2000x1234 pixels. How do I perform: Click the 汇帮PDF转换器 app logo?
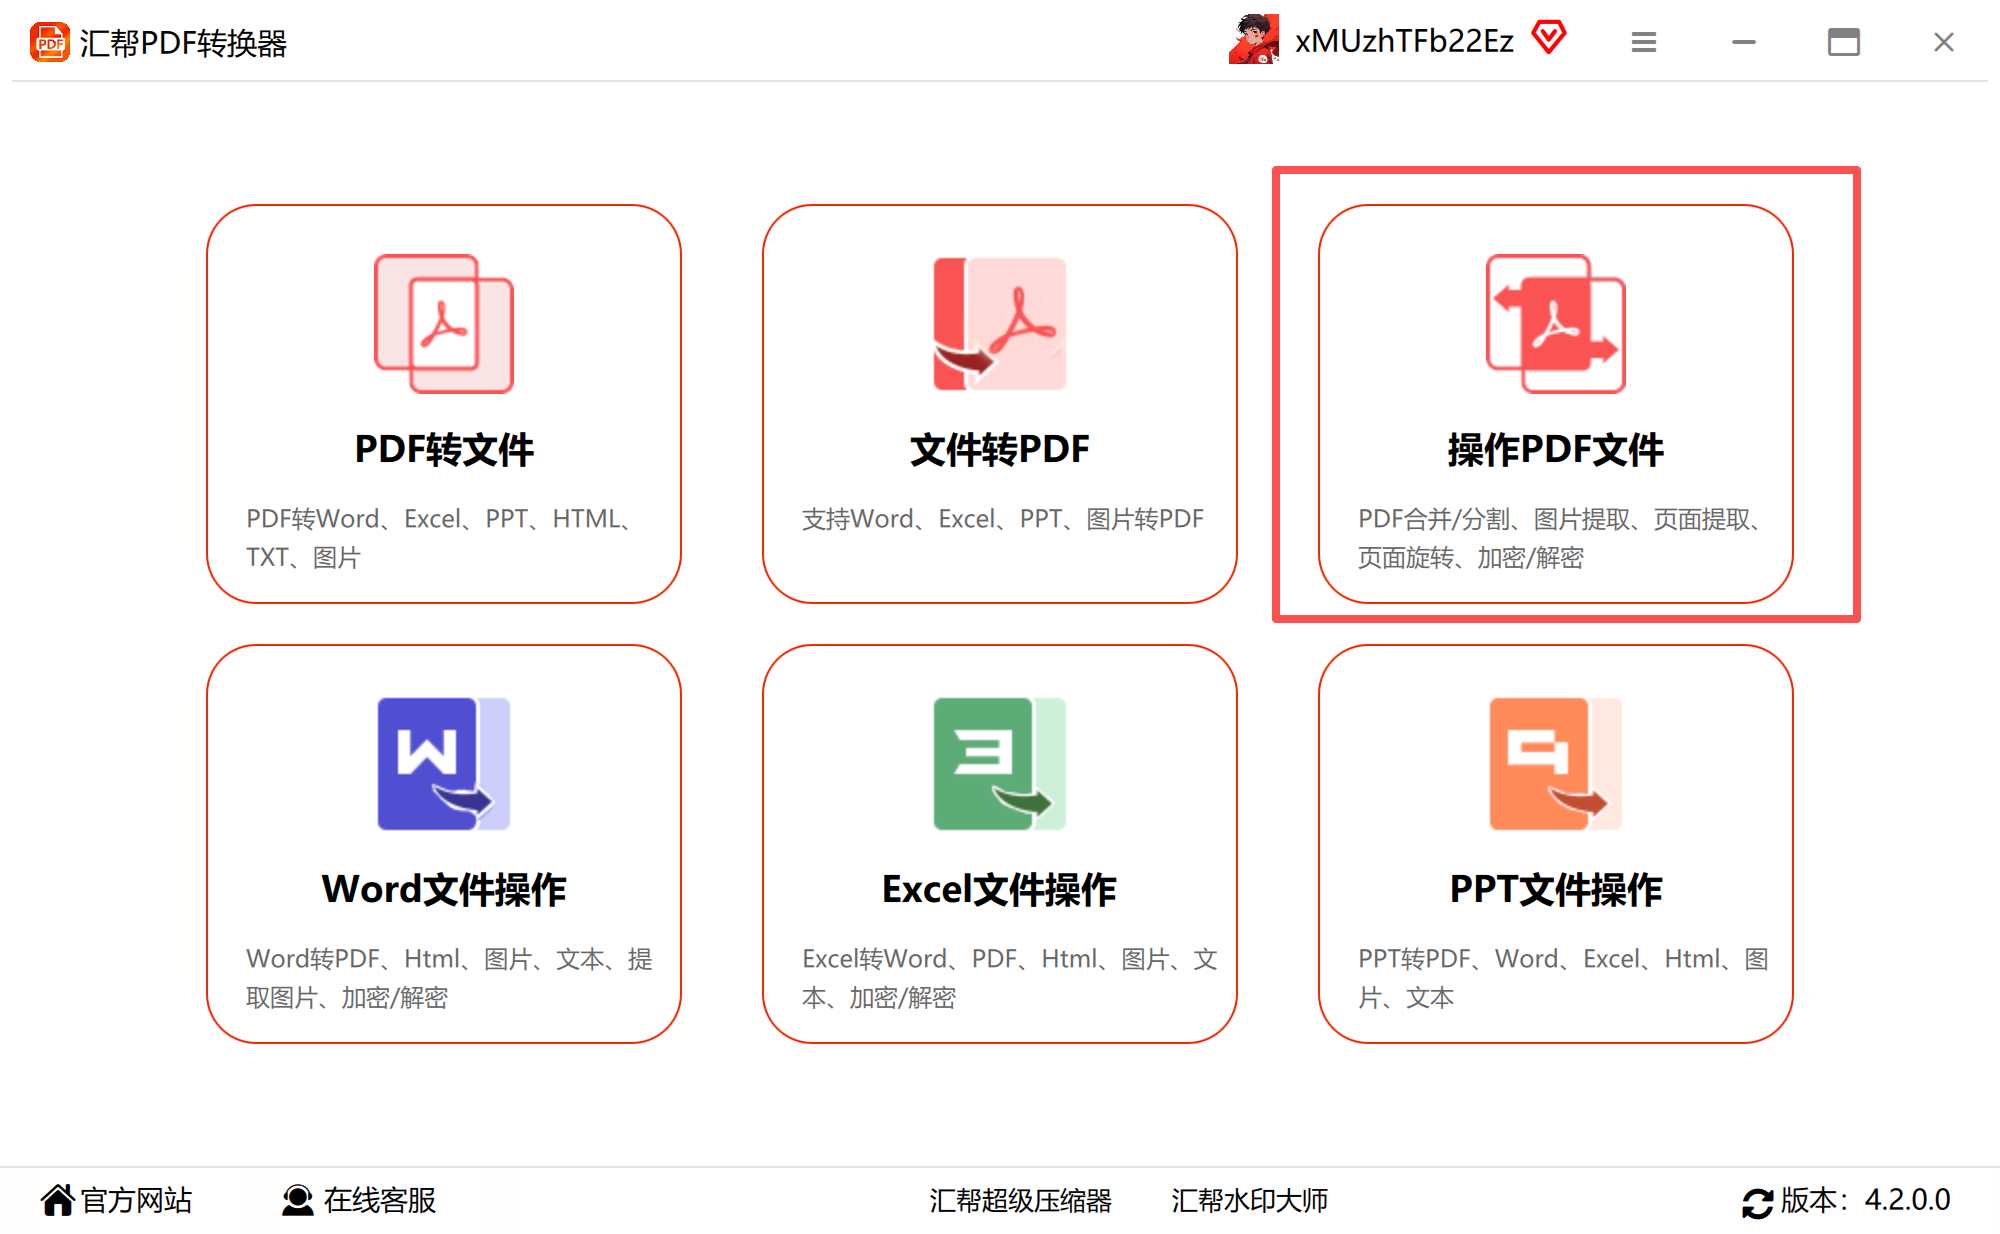50,43
